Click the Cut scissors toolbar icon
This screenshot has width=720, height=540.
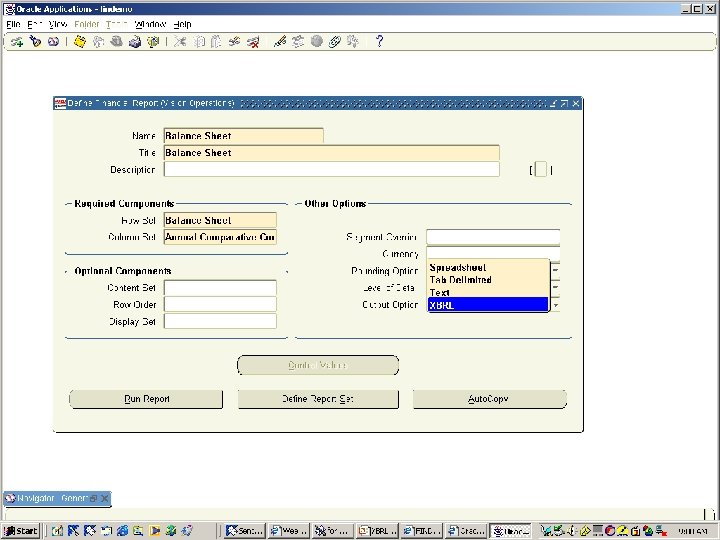pos(180,42)
